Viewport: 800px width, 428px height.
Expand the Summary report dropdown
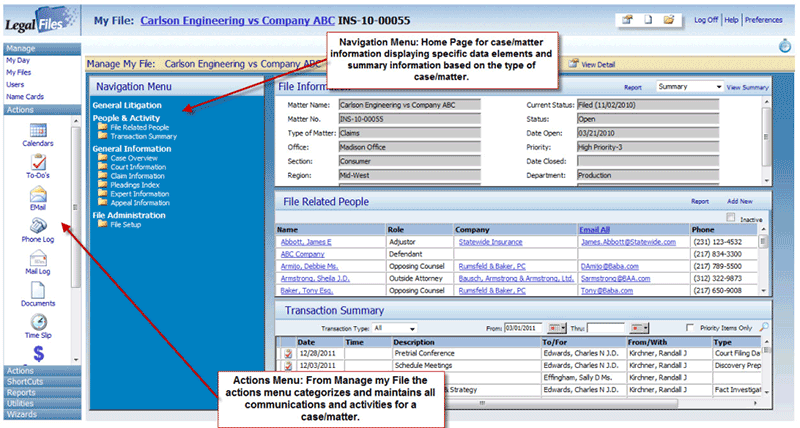pos(689,87)
